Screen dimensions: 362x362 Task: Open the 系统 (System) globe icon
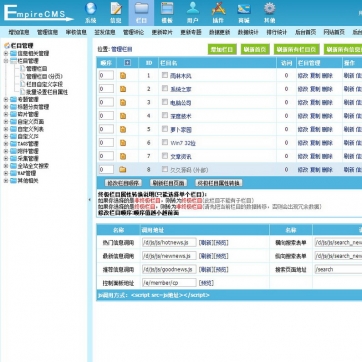pos(90,9)
